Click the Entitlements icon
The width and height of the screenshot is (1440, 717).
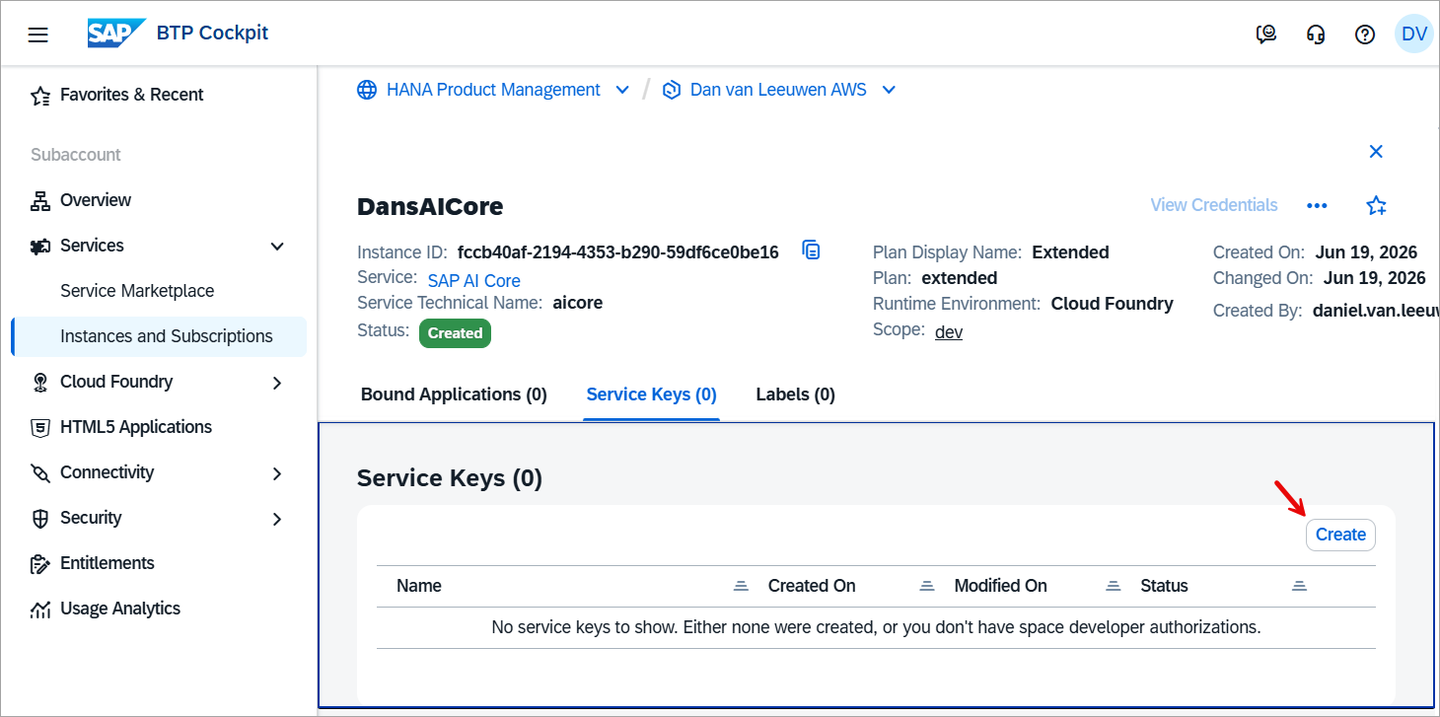click(x=40, y=564)
